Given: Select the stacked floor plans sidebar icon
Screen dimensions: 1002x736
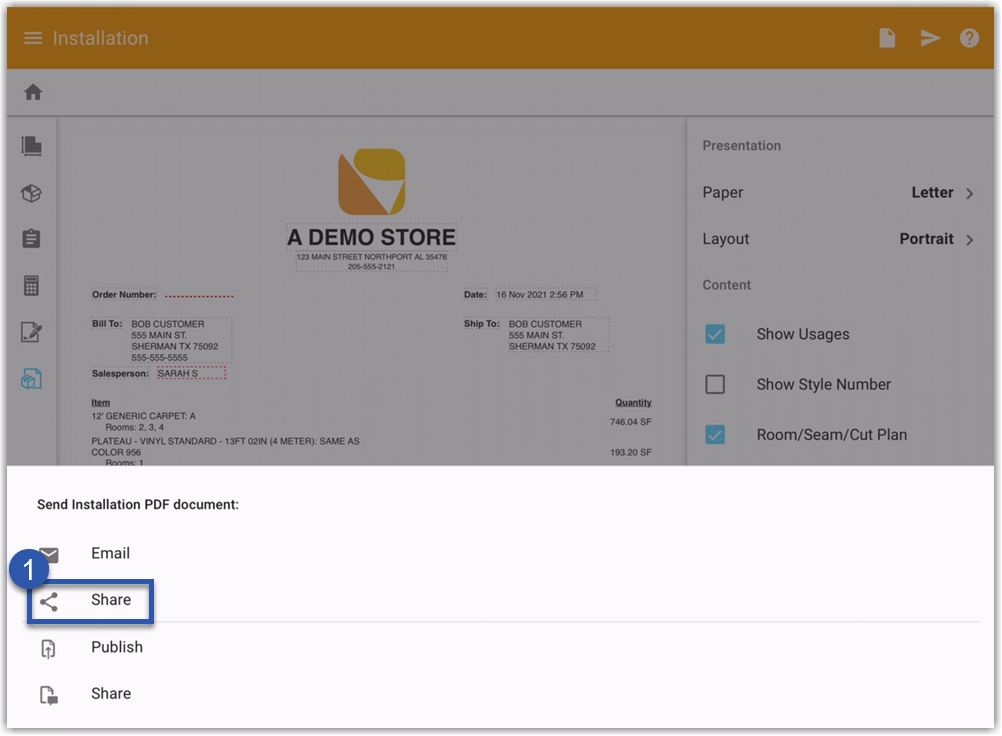Looking at the screenshot, I should click(31, 146).
